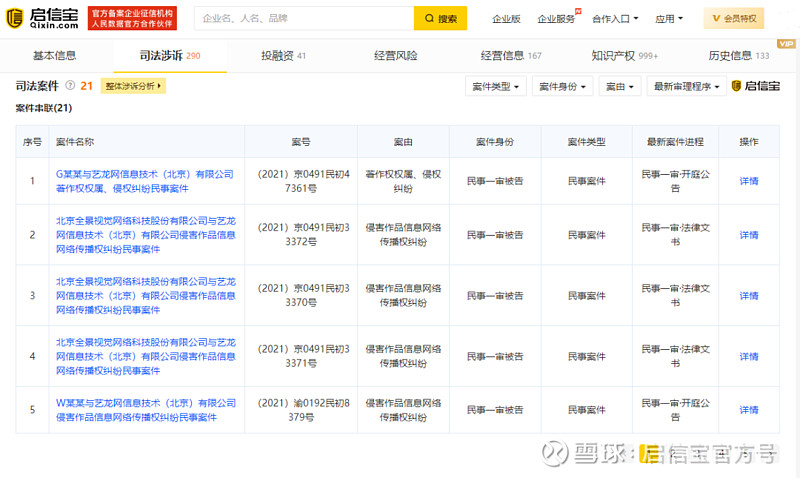Click 详情 for case row 1
800x478 pixels.
click(749, 181)
